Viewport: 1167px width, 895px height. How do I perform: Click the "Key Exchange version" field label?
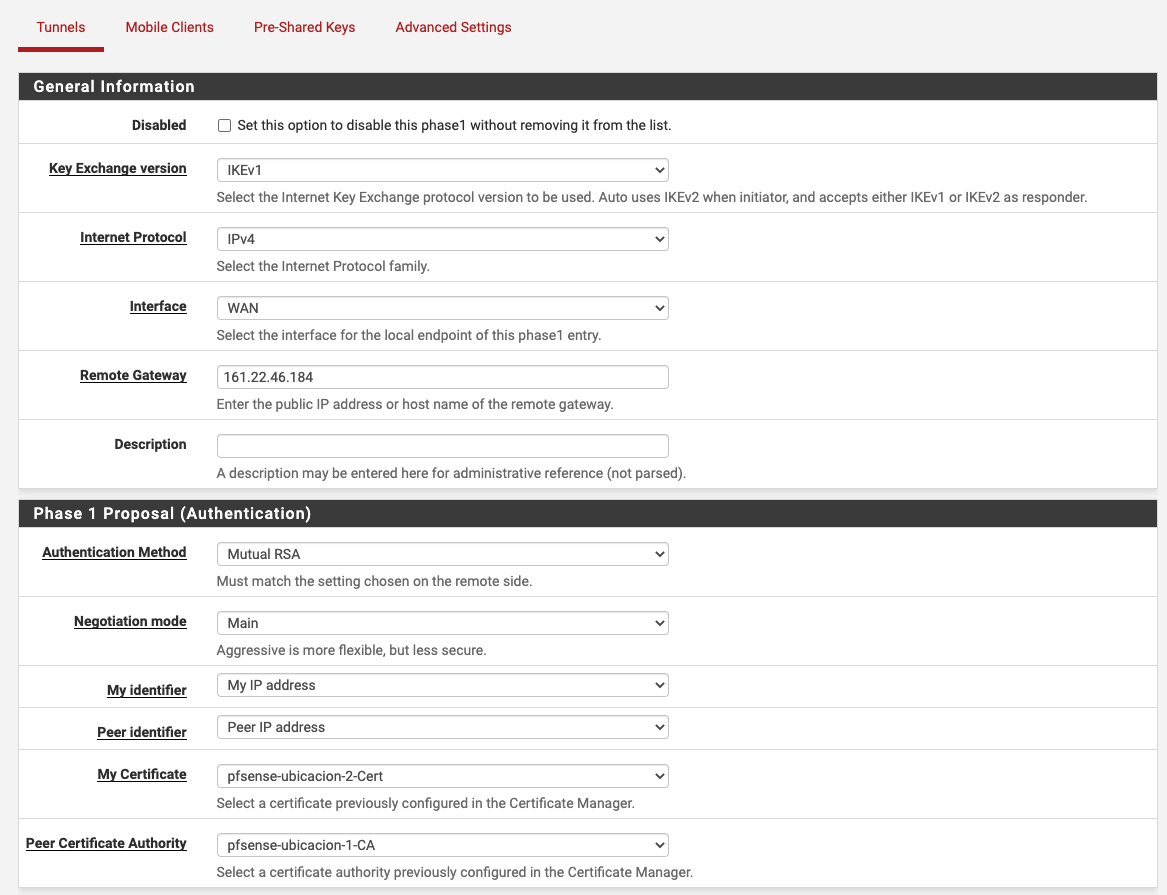118,168
